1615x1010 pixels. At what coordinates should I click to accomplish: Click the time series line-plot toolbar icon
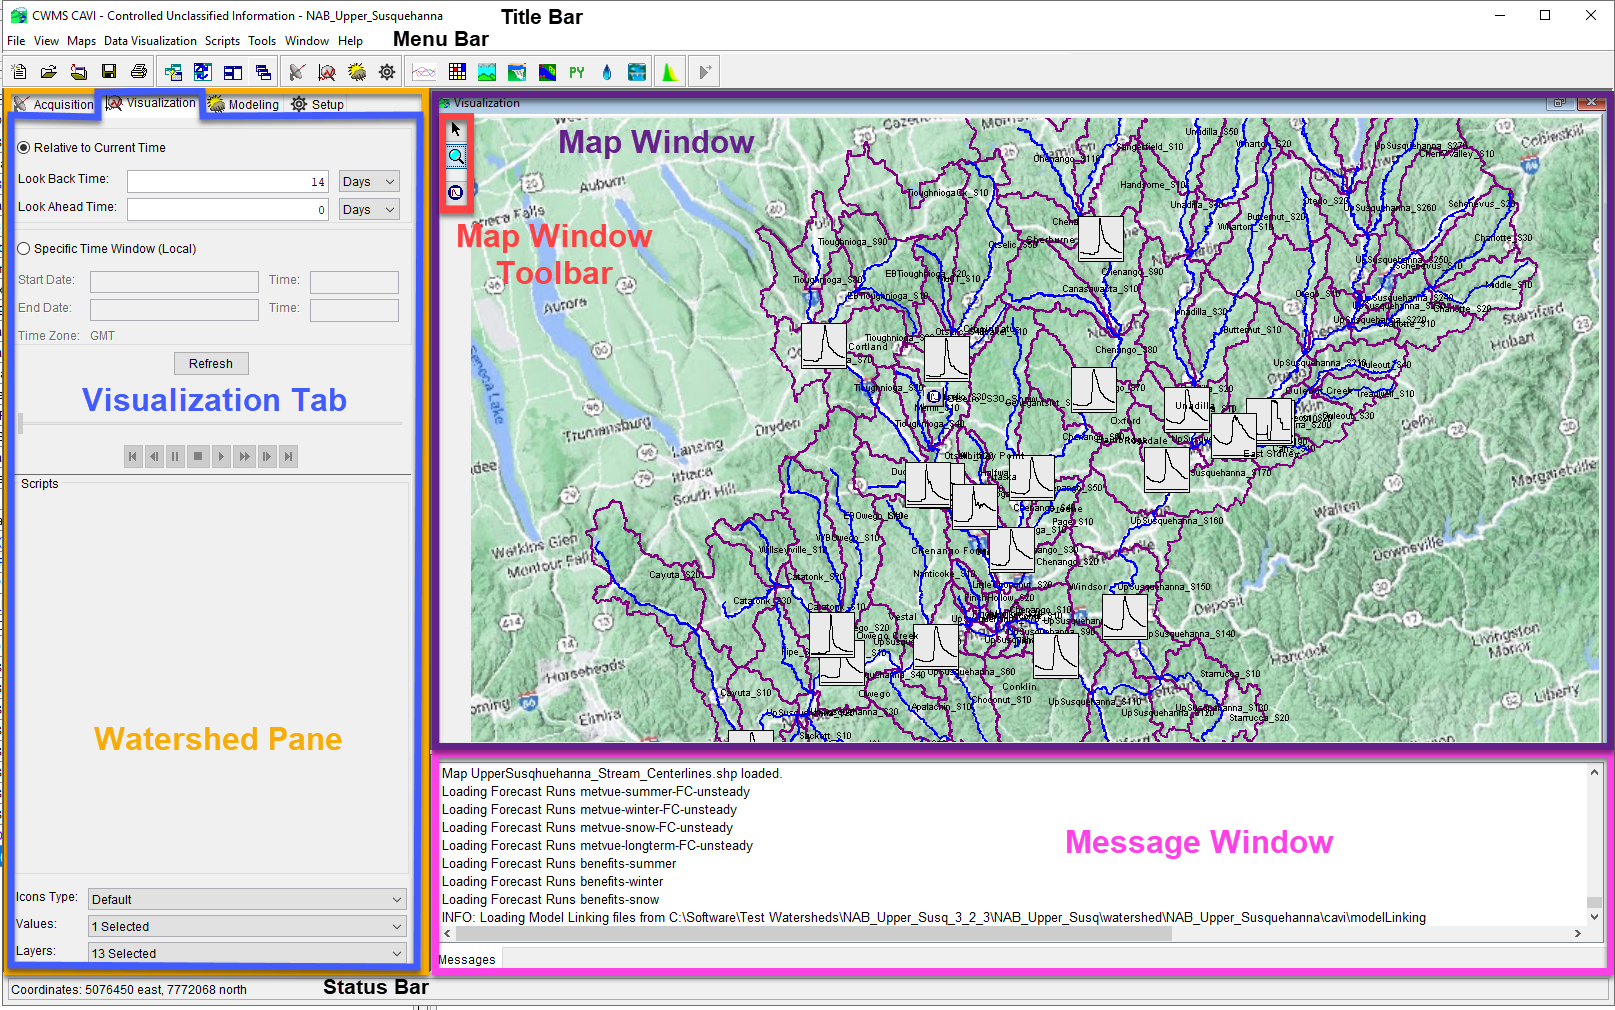pos(425,72)
